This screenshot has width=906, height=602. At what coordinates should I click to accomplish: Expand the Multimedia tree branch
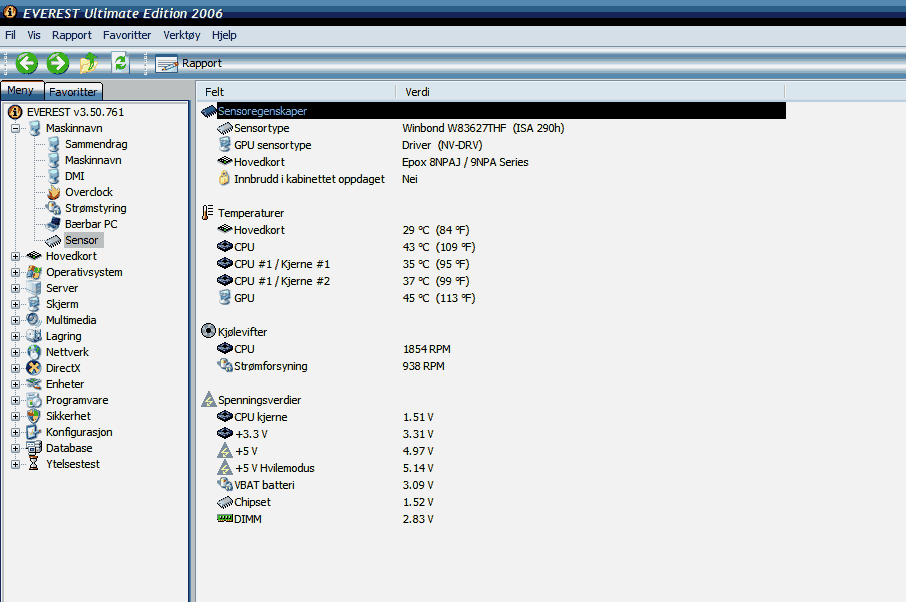tap(16, 320)
